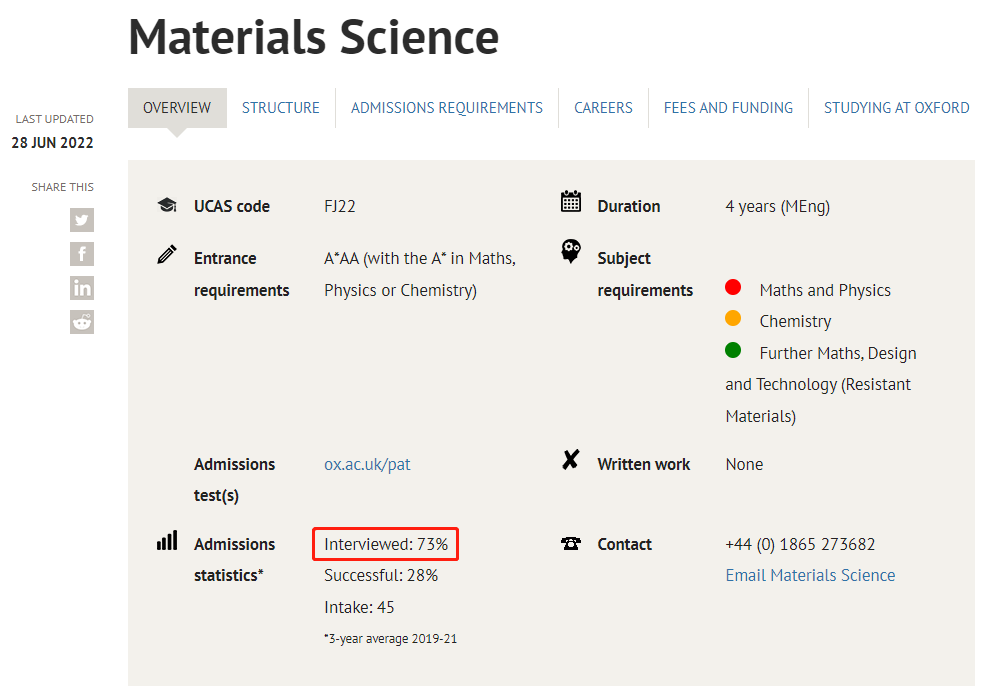The width and height of the screenshot is (981, 700).
Task: Open the Admissions Requirements tab
Action: 447,108
